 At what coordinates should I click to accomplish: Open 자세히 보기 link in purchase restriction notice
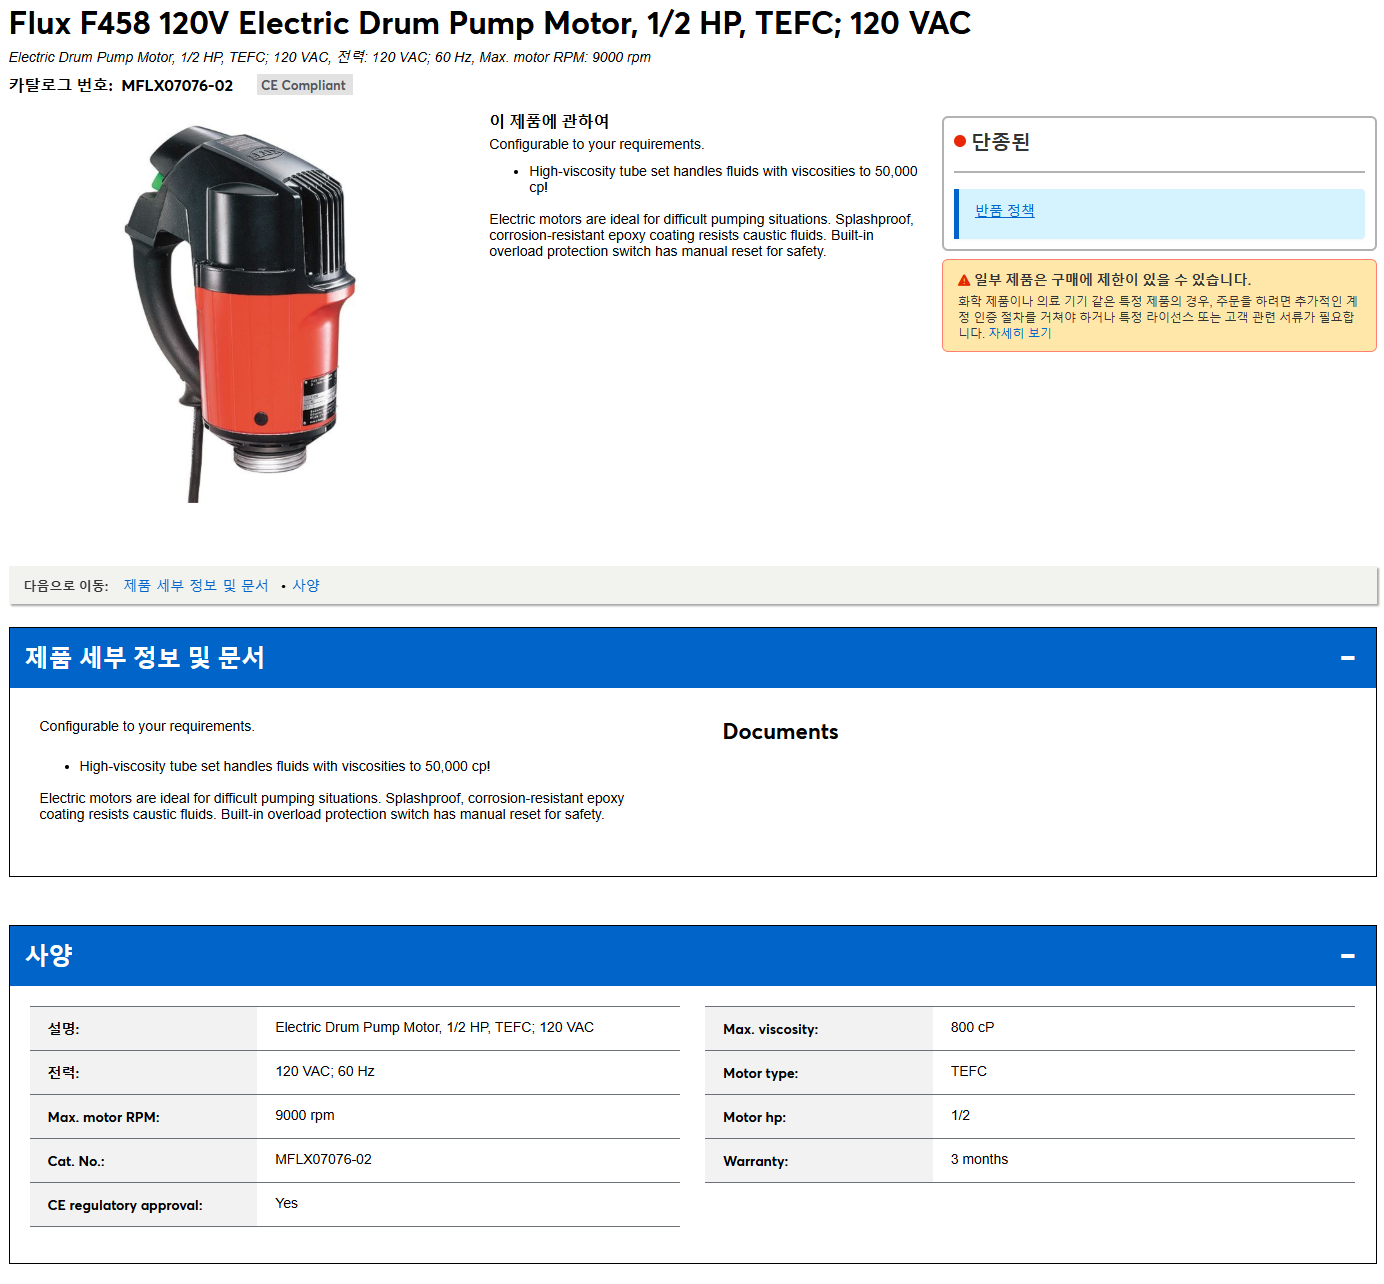tap(1020, 333)
